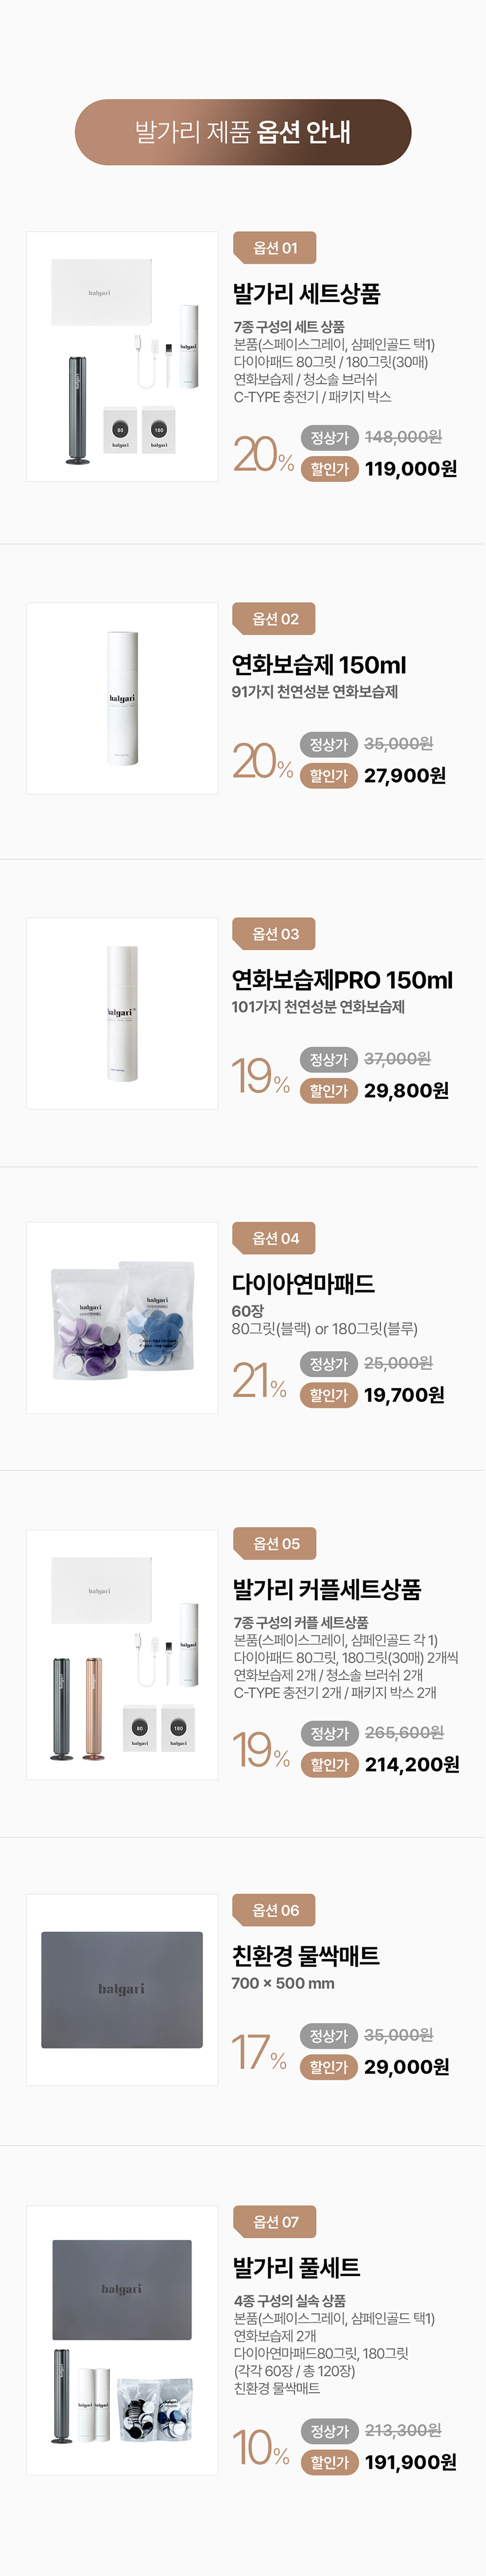Select the 옵션 01 label badge
486x2576 pixels.
pos(275,248)
